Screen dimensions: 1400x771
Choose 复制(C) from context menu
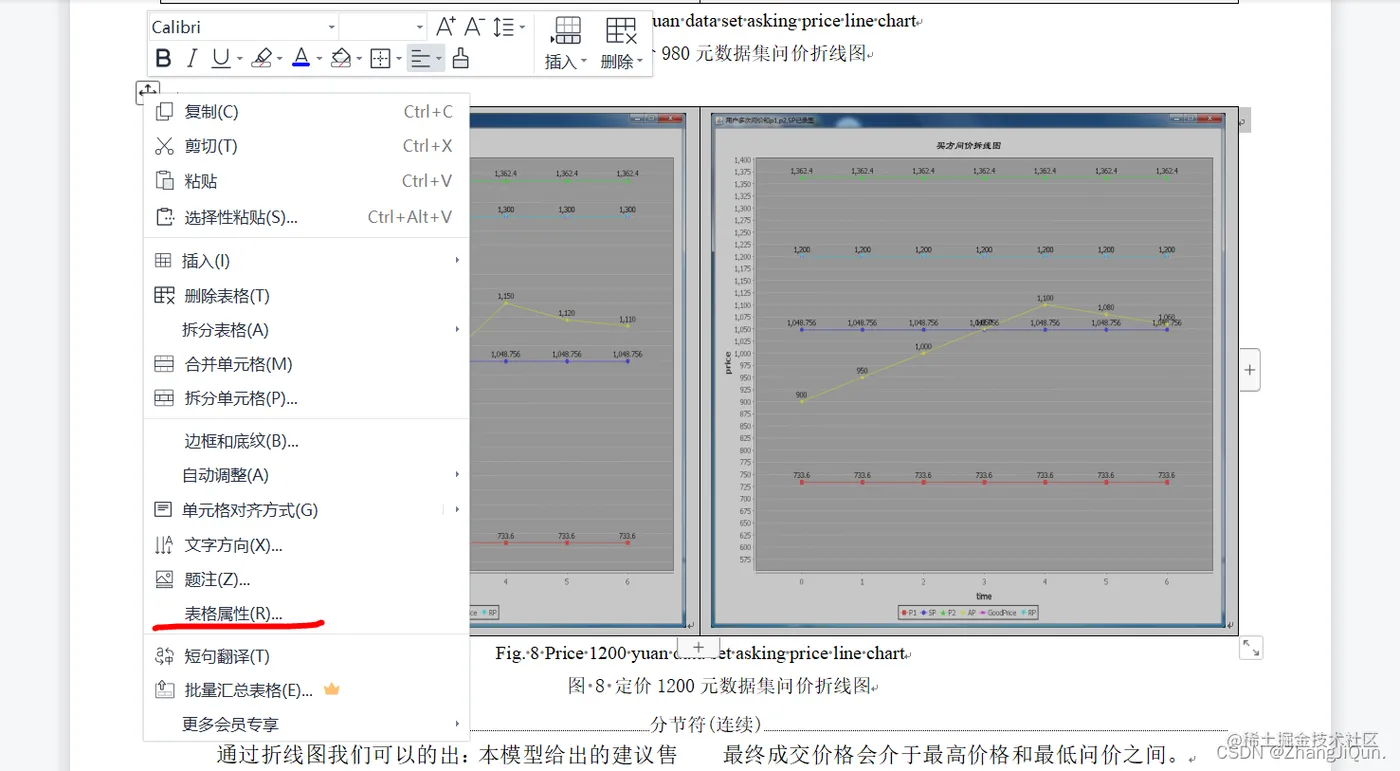[306, 112]
